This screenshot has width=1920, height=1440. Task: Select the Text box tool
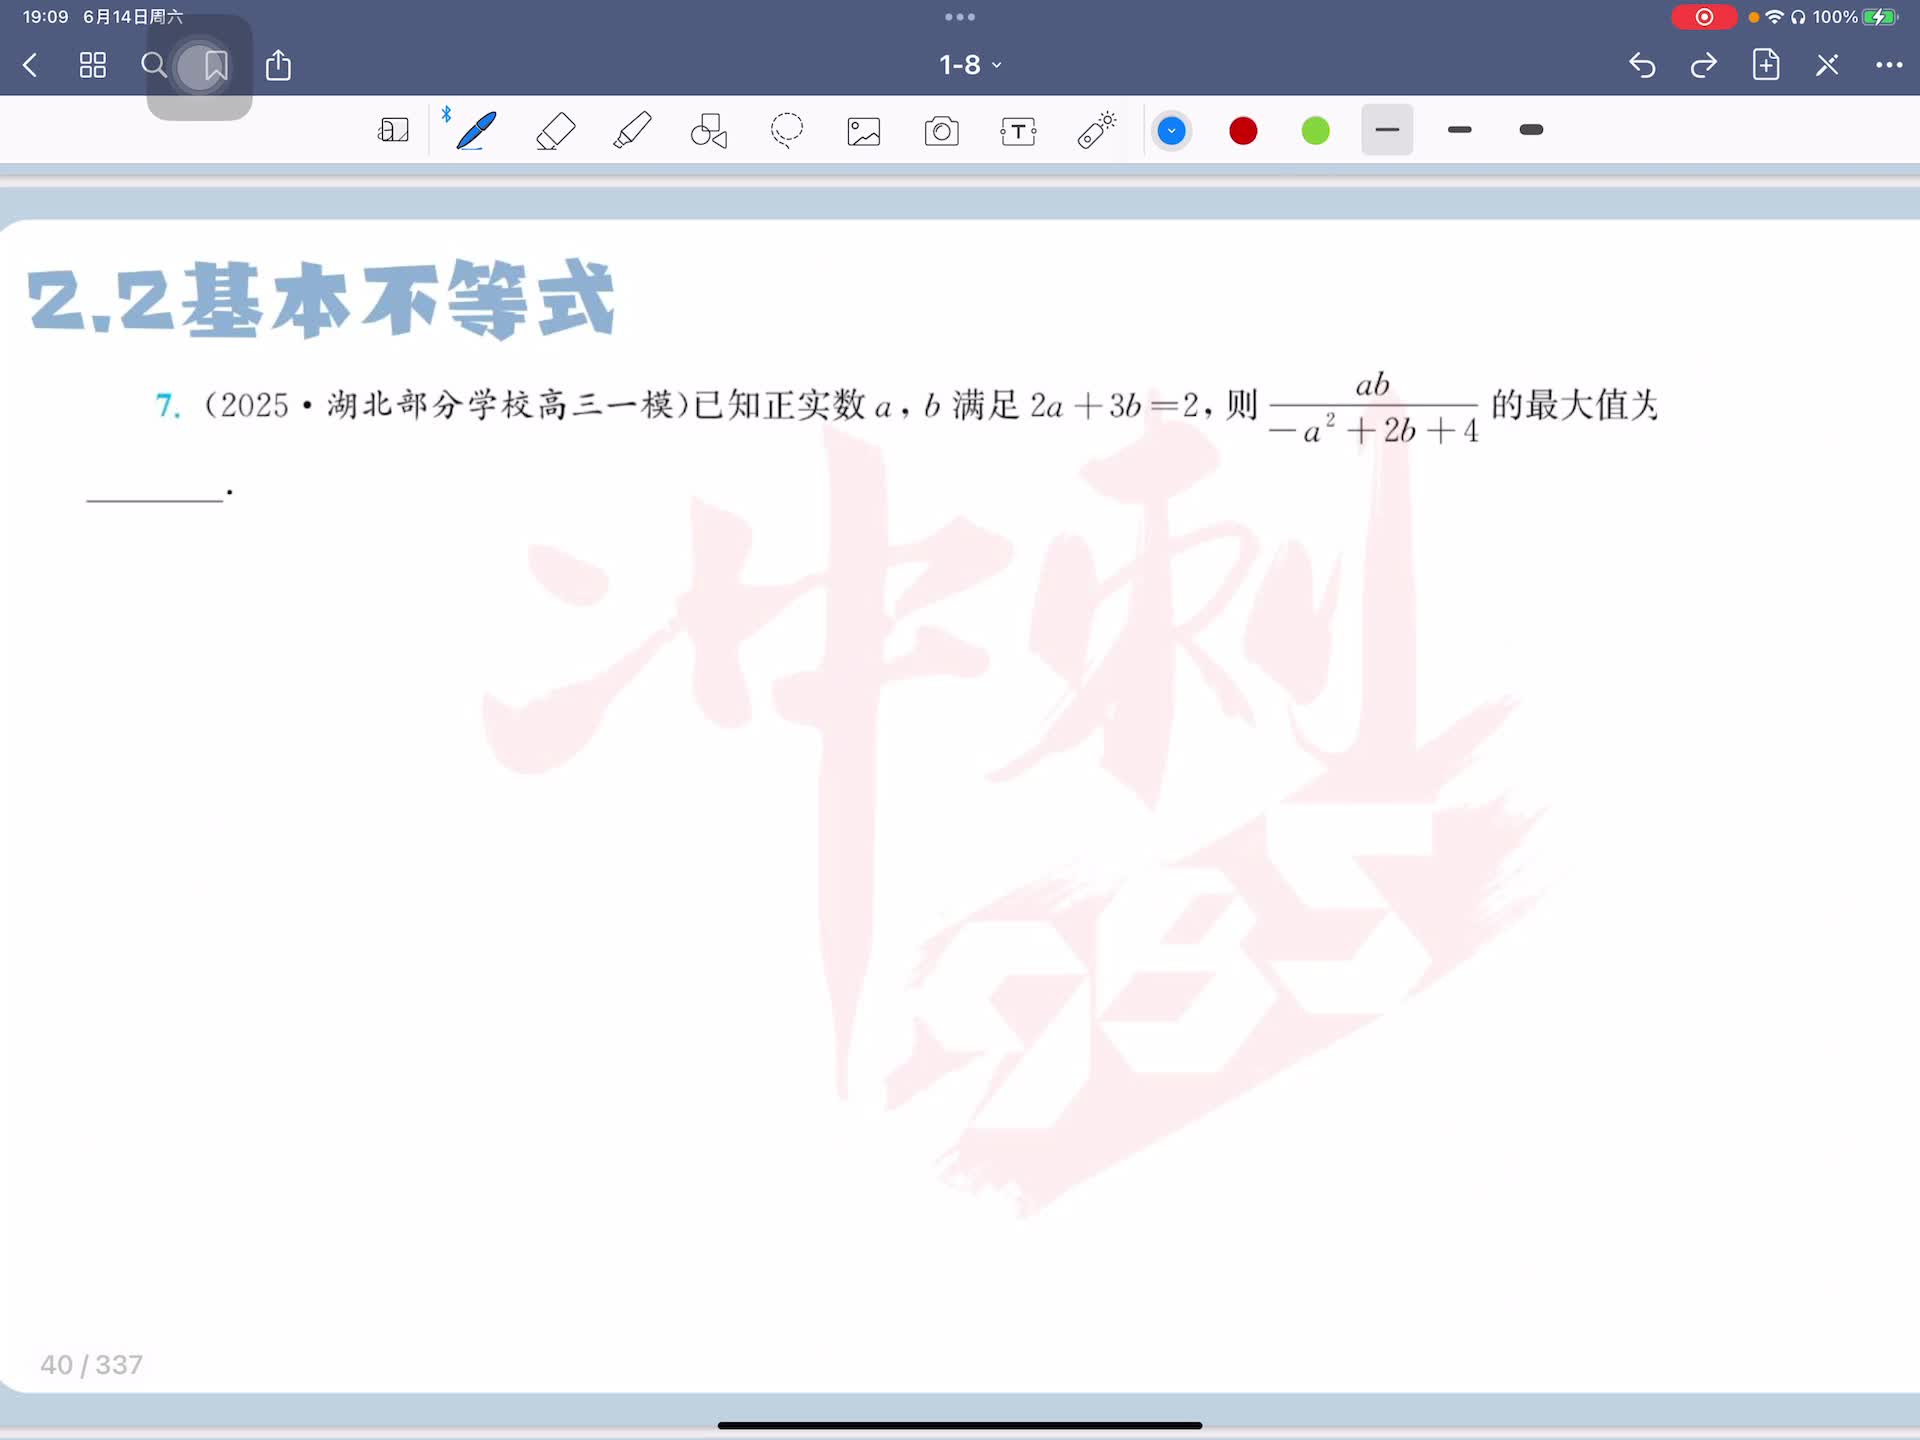1018,131
